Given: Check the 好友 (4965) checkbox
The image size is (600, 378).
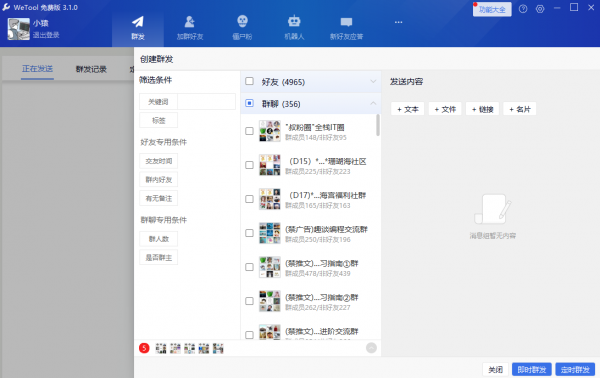Looking at the screenshot, I should (x=249, y=81).
